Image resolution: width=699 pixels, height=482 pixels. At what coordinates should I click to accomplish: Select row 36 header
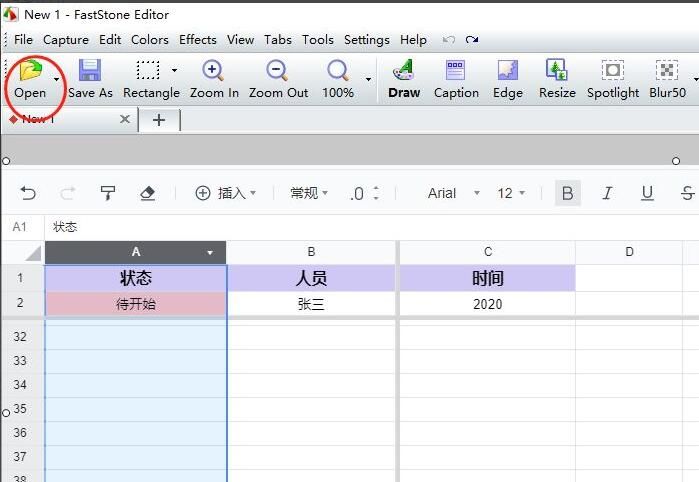(x=21, y=433)
